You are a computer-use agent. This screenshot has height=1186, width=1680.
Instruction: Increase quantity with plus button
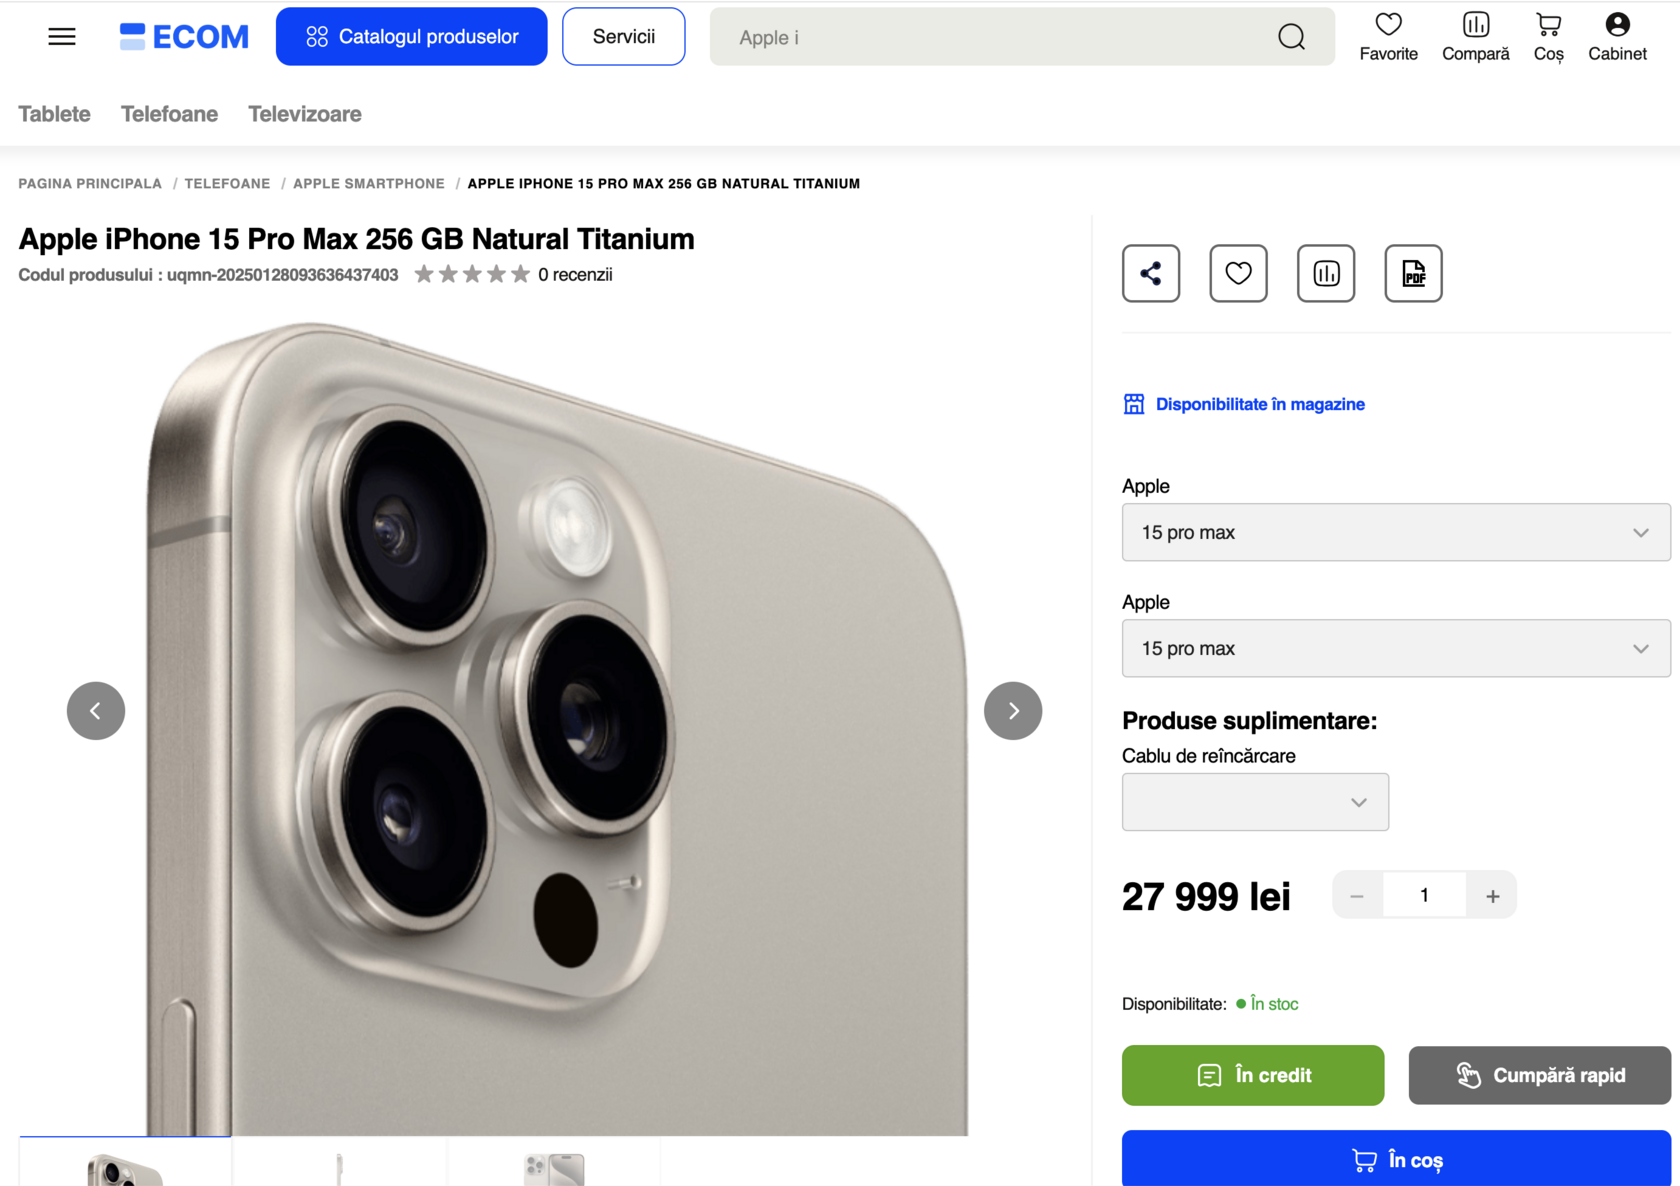click(1492, 896)
